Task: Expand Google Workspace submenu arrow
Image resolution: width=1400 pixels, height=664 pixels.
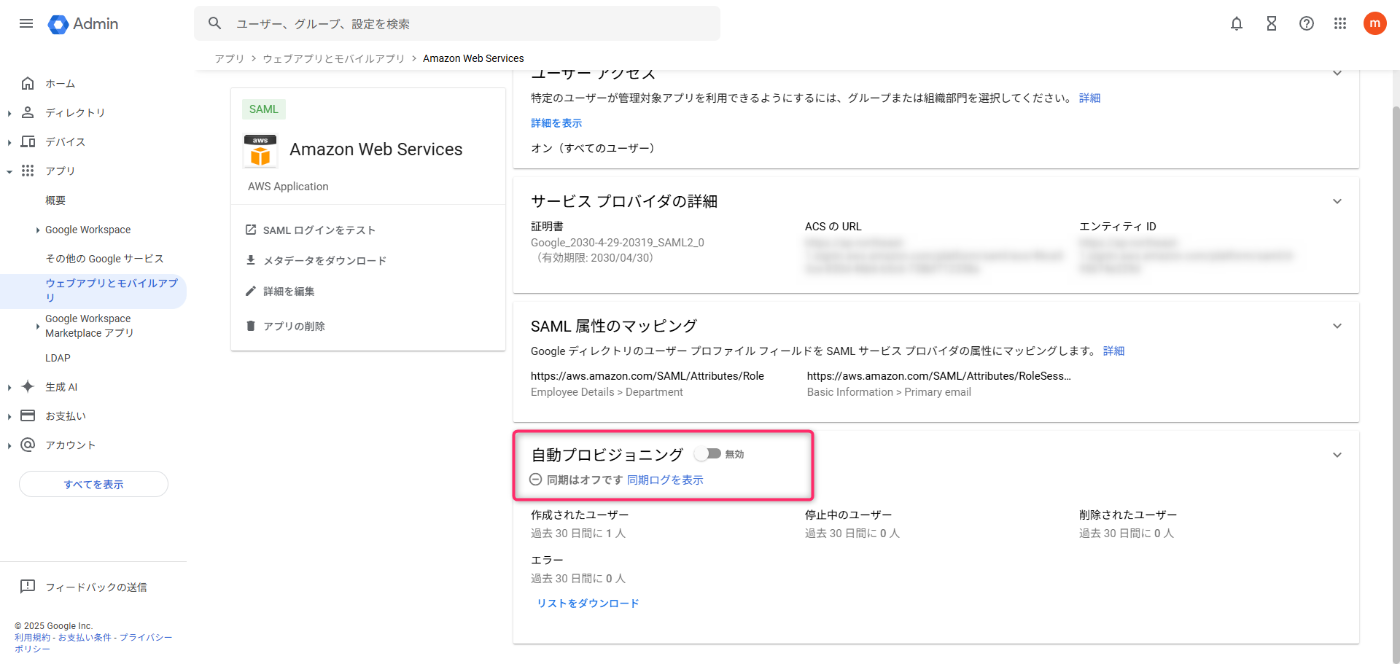Action: [38, 230]
